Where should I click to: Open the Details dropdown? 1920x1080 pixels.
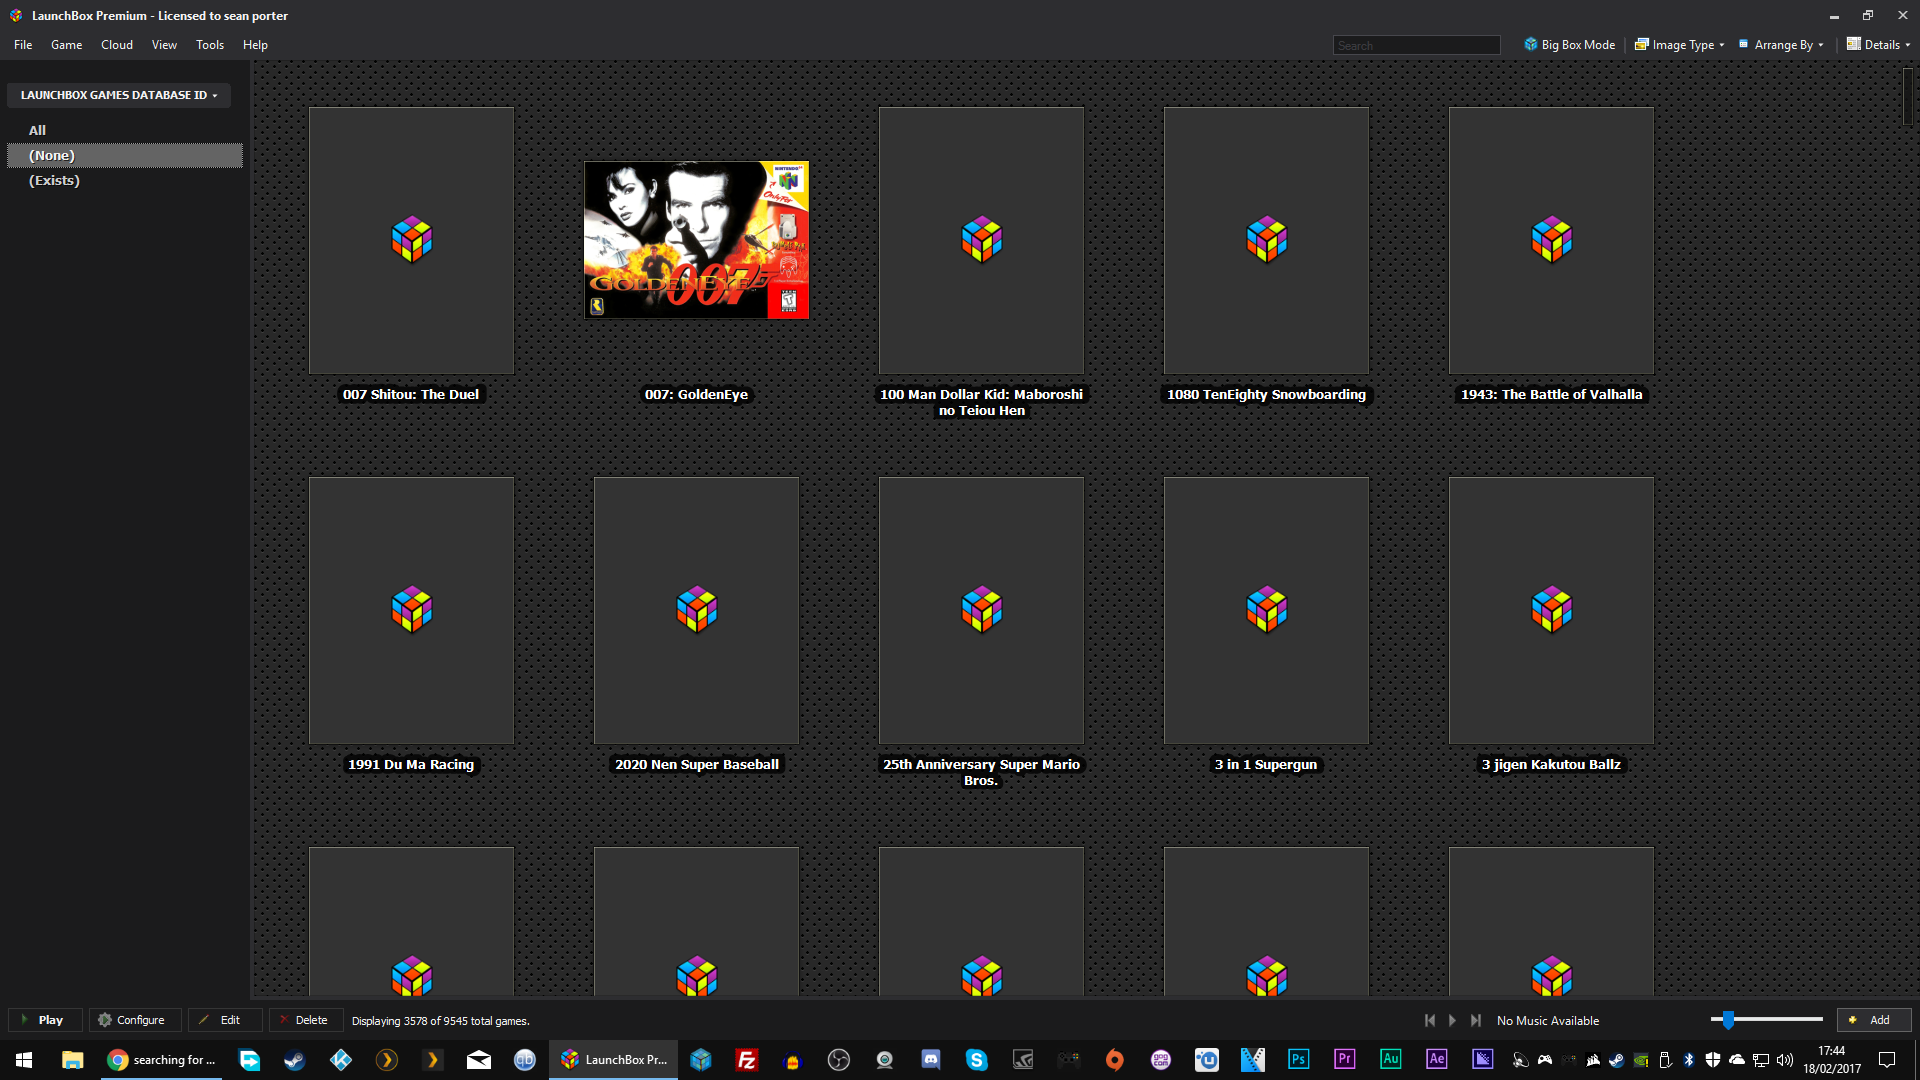coord(1879,45)
